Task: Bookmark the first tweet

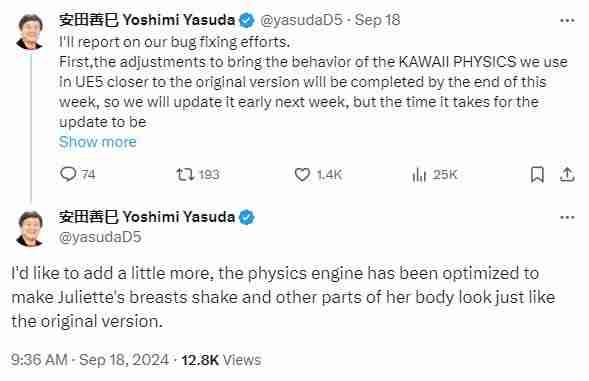Action: pos(537,175)
